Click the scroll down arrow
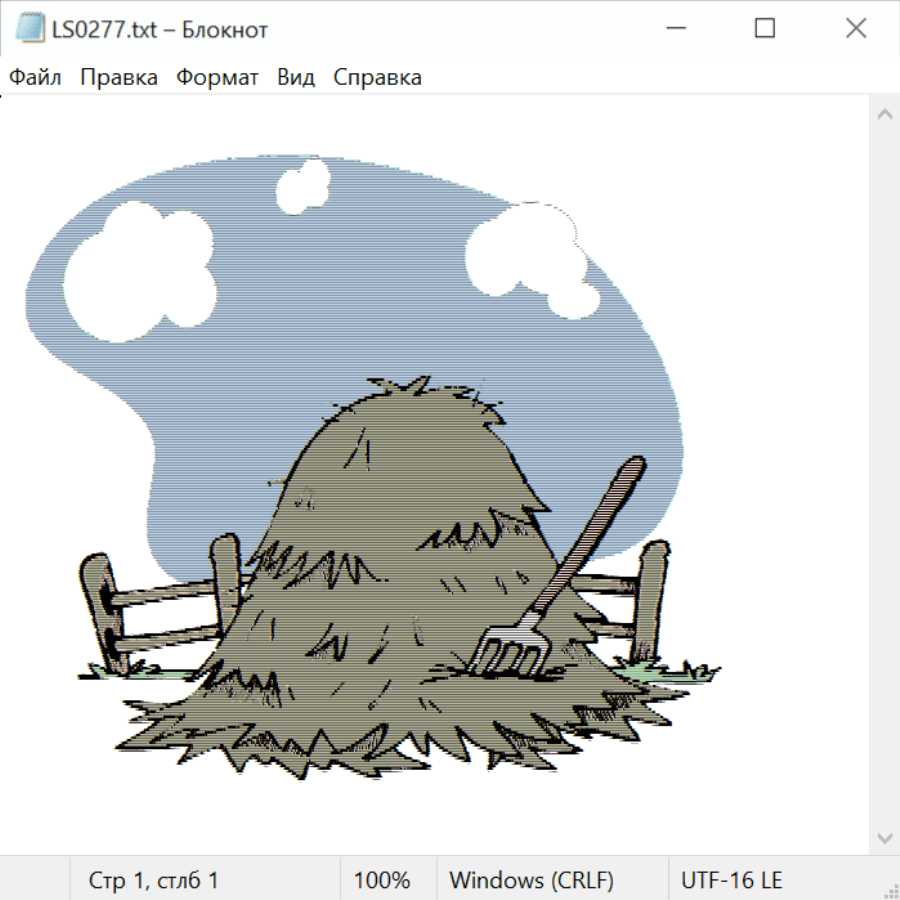The width and height of the screenshot is (900, 900). 884,837
